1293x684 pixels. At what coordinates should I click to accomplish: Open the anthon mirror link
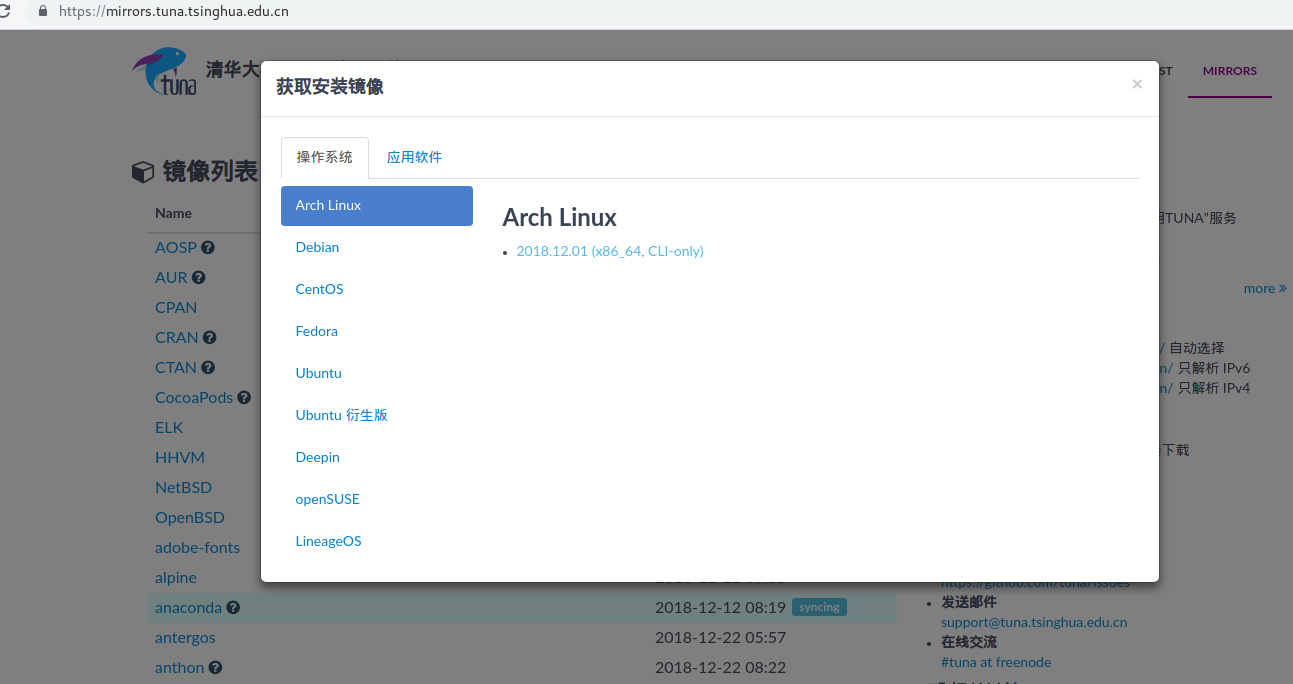[x=180, y=667]
